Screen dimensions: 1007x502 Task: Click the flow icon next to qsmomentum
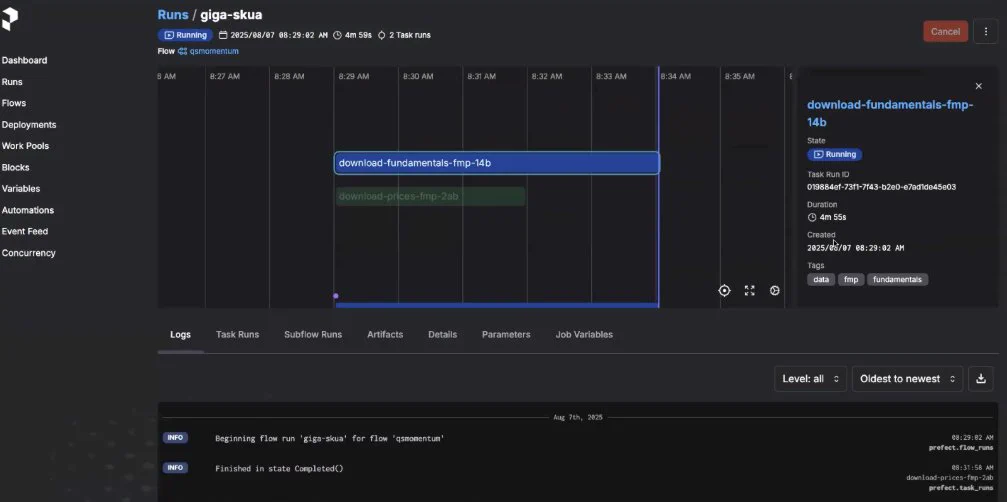coord(182,51)
